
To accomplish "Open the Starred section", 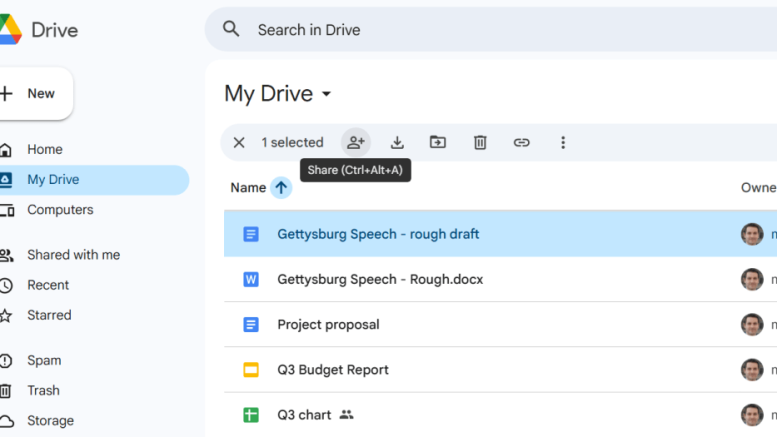I will click(x=49, y=315).
